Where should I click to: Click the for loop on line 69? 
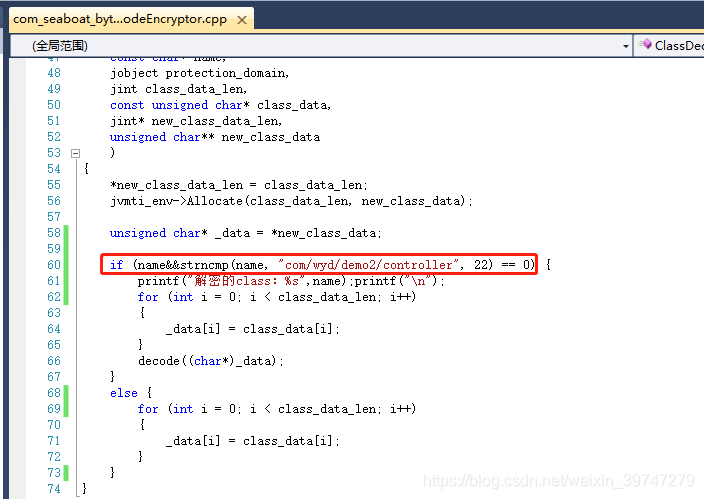click(x=277, y=409)
